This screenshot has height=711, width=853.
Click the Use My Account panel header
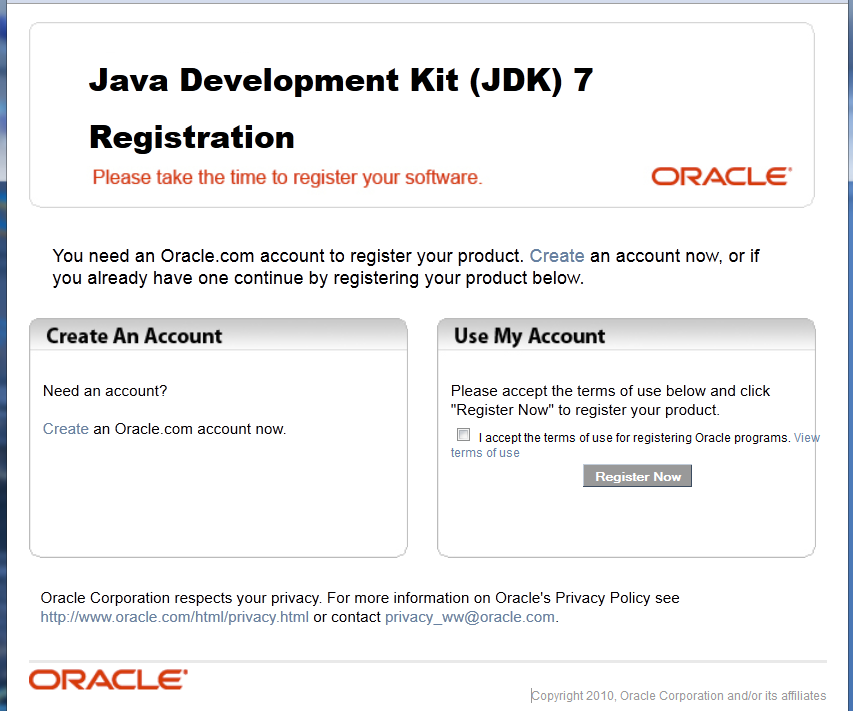click(530, 335)
